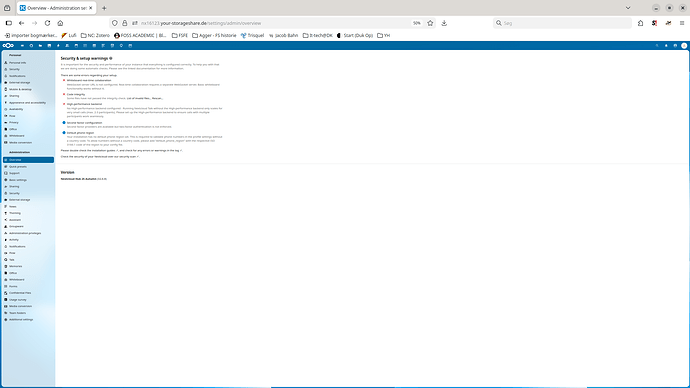Click the Nextcloud logo in the header

click(x=8, y=45)
